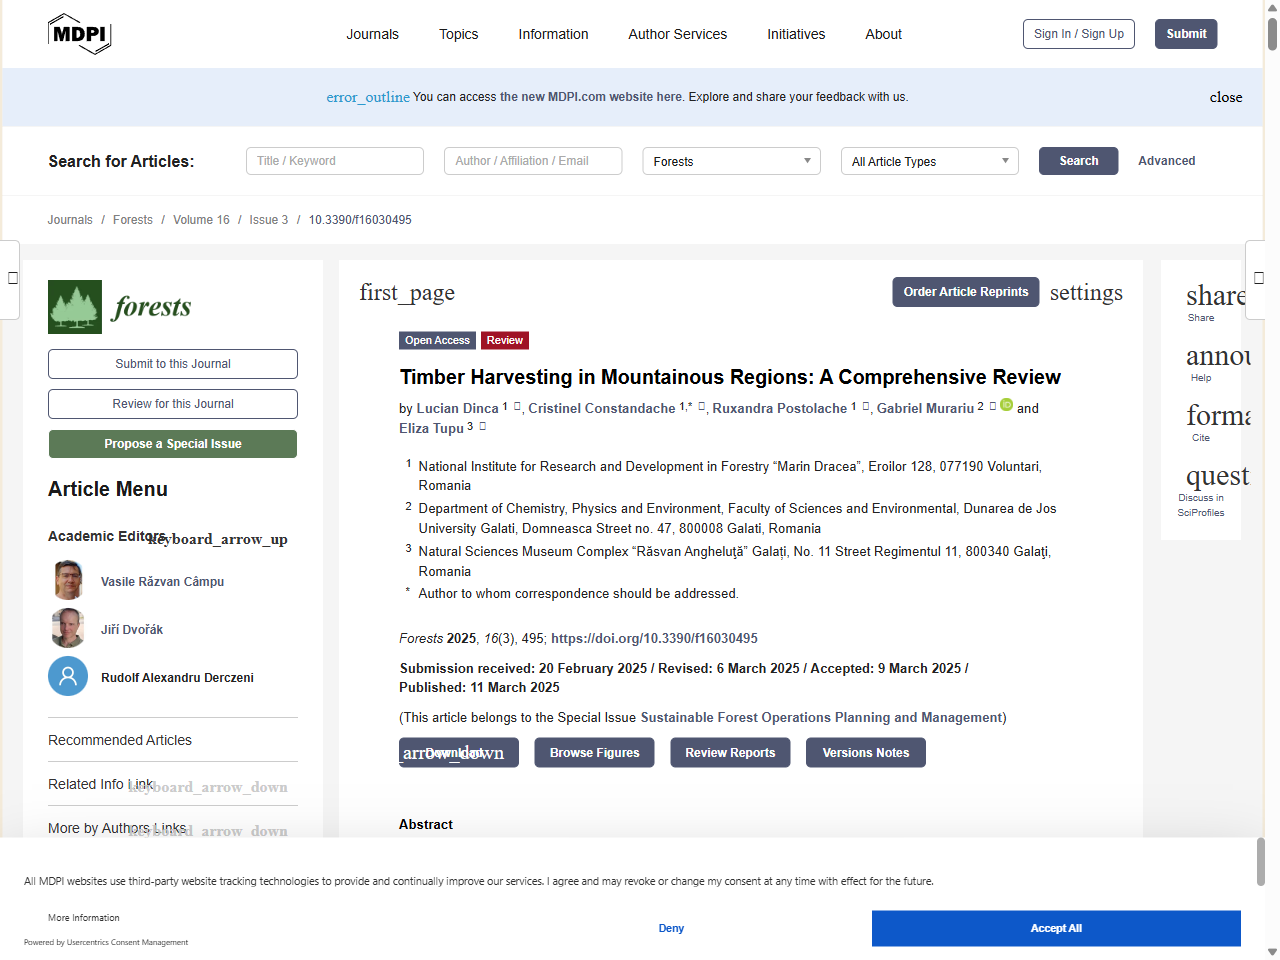Screen dimensions: 1280x960
Task: Click the article settings icon
Action: click(1086, 293)
